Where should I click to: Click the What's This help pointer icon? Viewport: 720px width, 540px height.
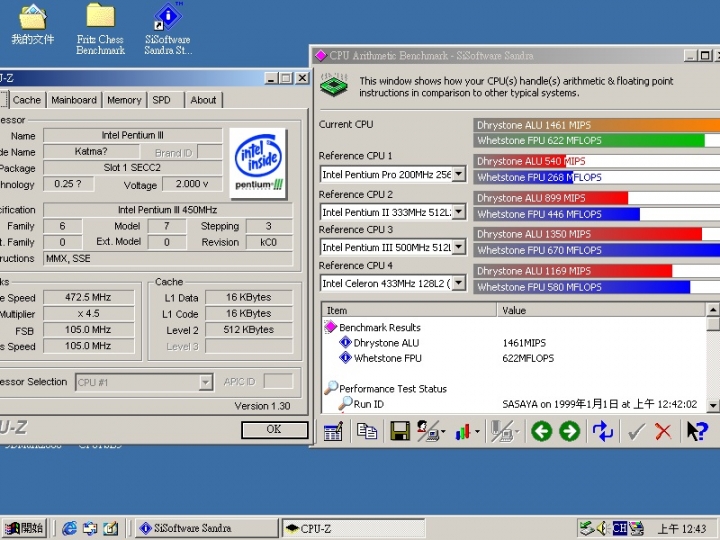click(697, 431)
